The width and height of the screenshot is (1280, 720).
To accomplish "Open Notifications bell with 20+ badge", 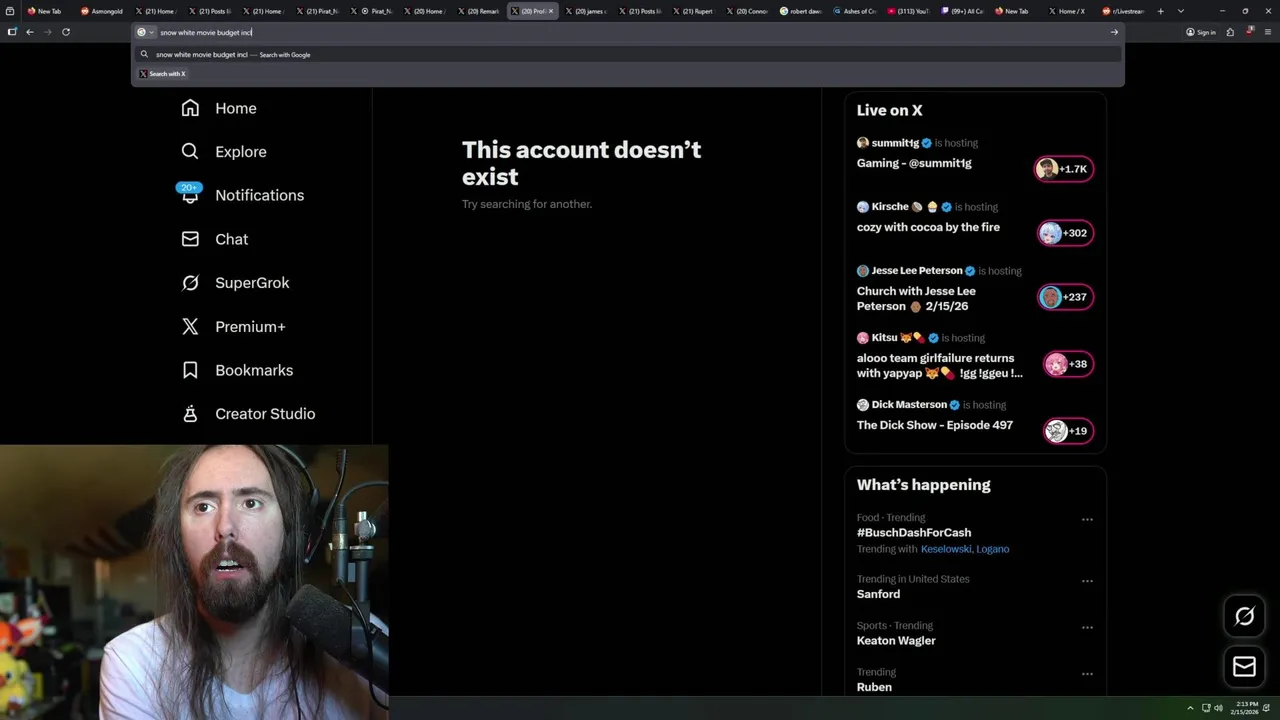I will point(190,194).
